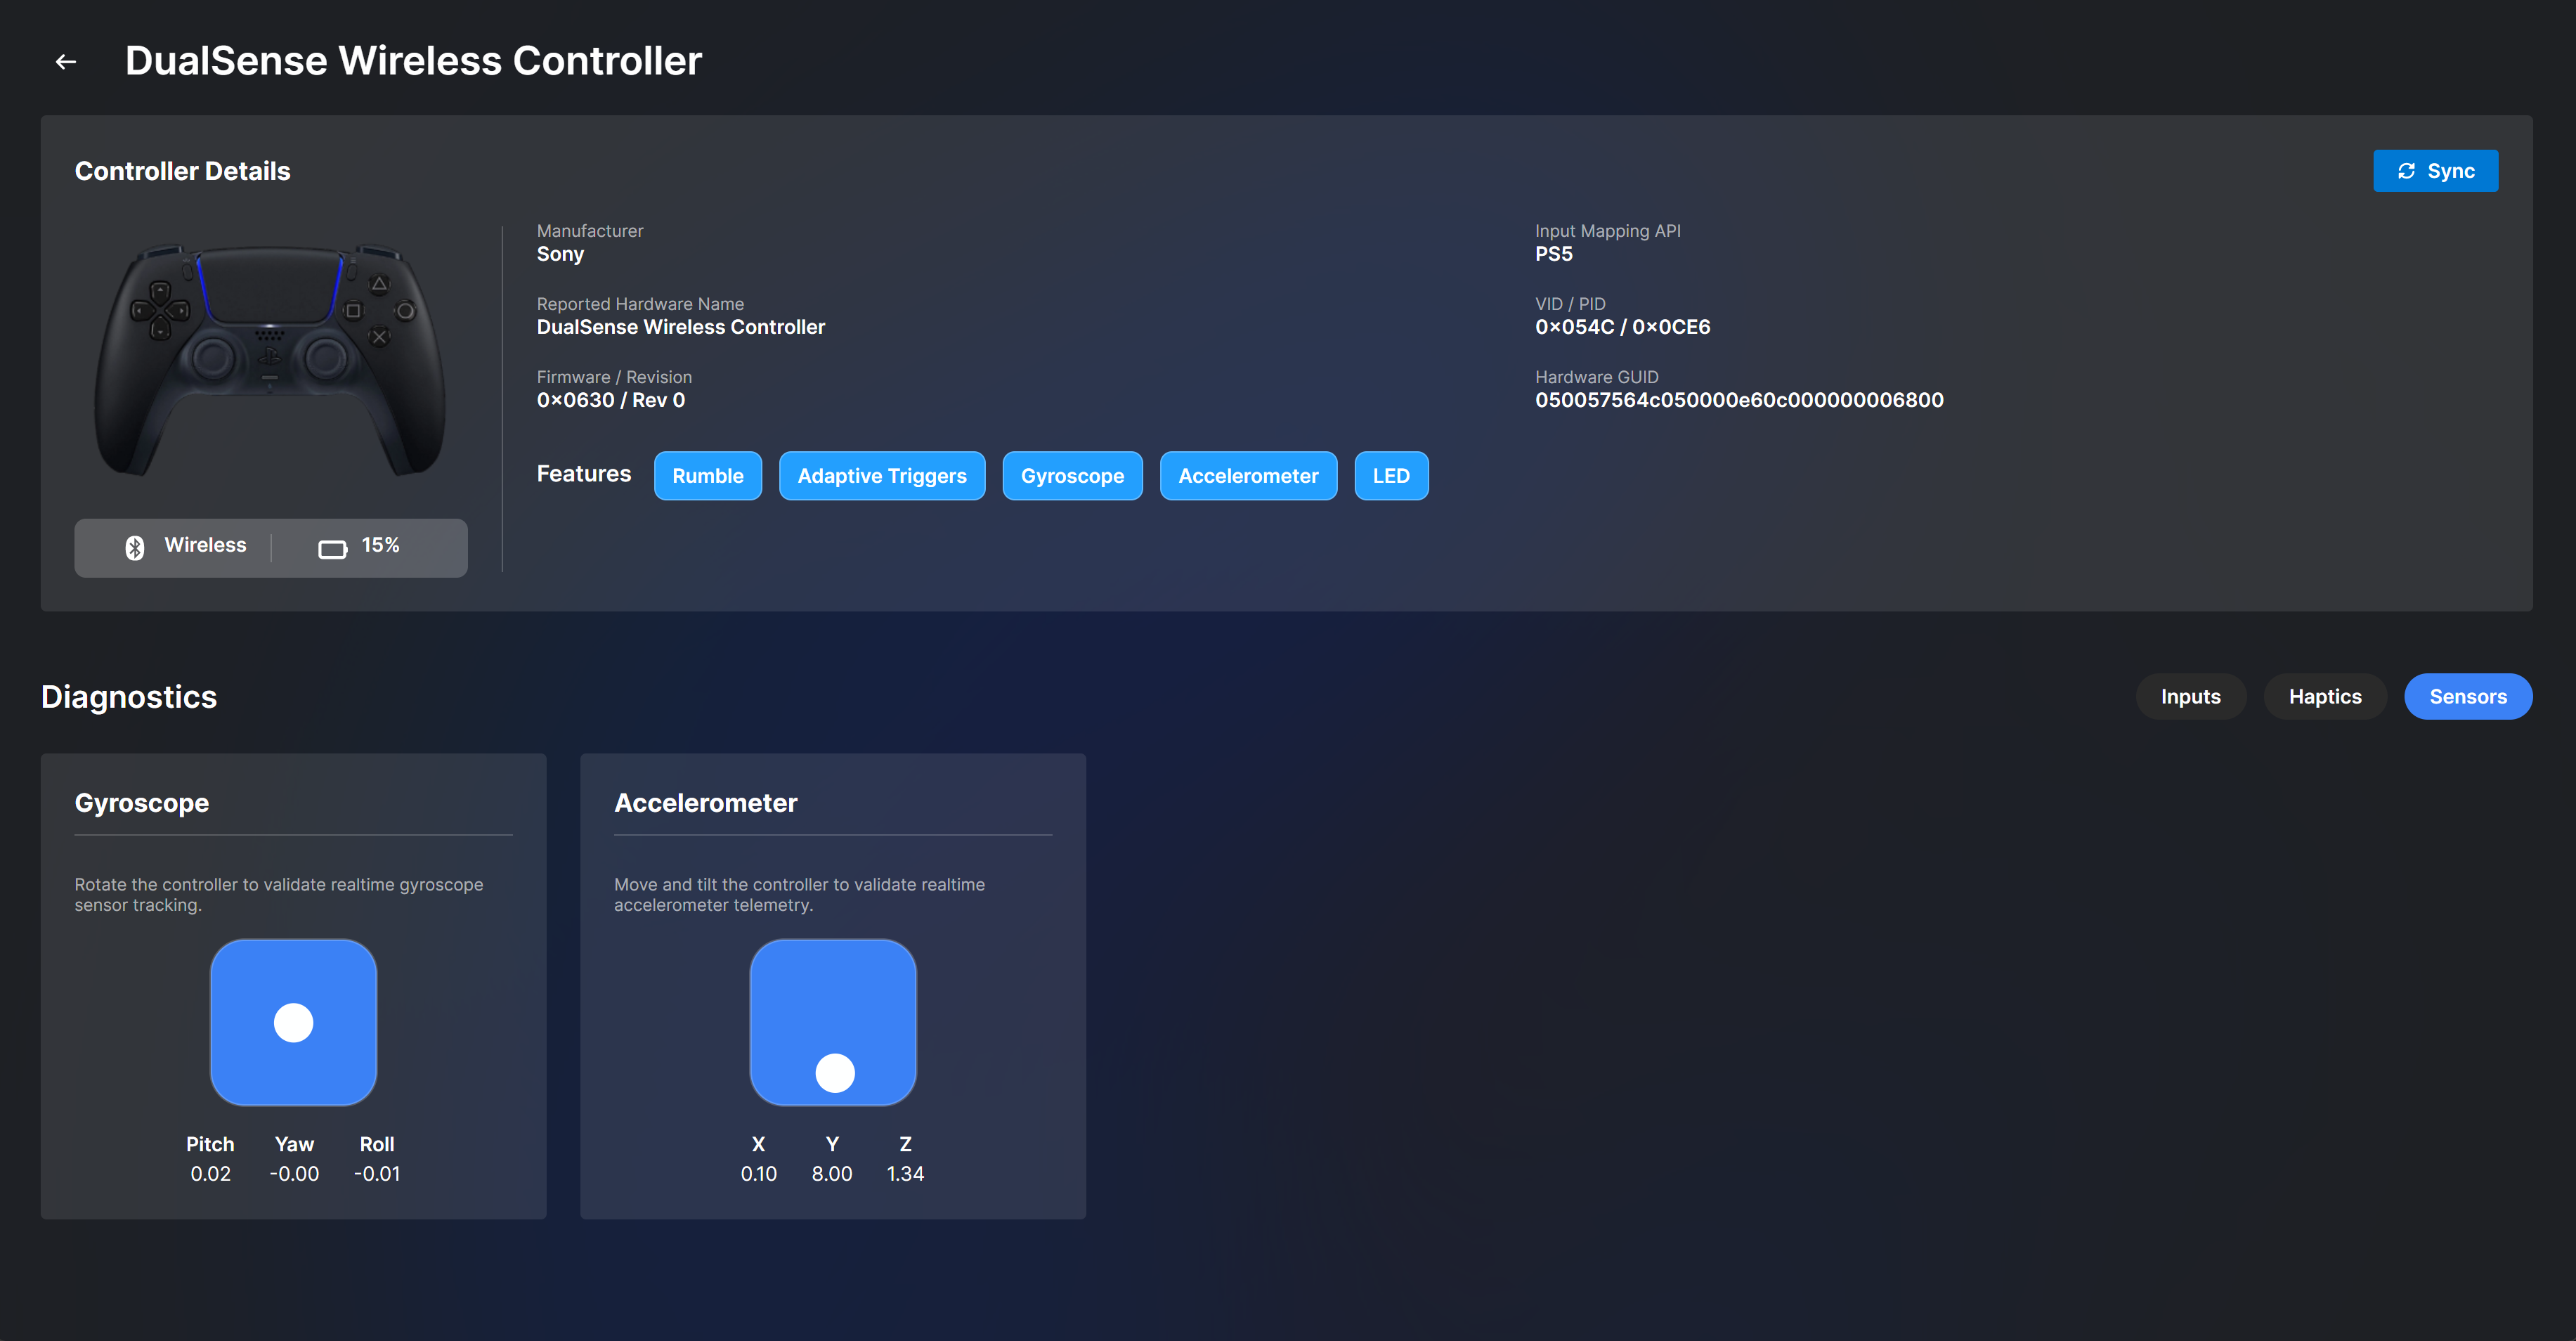Click the firmware value 0x0630 / Rev 0
Screen dimensions: 2576x1341
click(611, 400)
